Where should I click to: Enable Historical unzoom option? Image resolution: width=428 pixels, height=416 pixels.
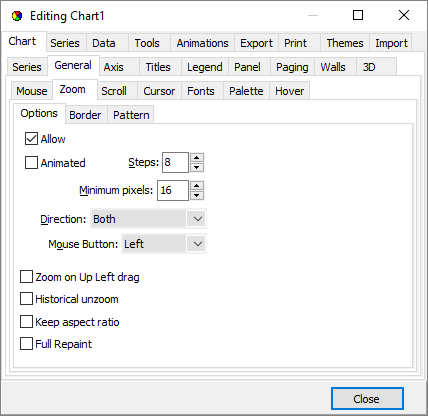tap(26, 299)
